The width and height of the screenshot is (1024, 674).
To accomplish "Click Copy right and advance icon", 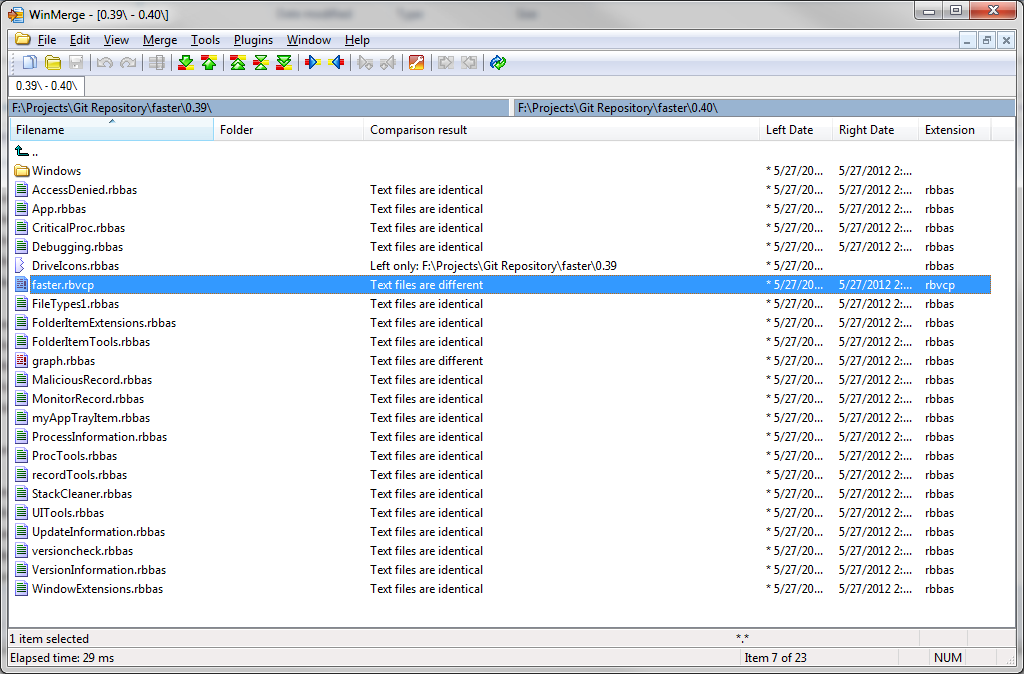I will click(365, 63).
